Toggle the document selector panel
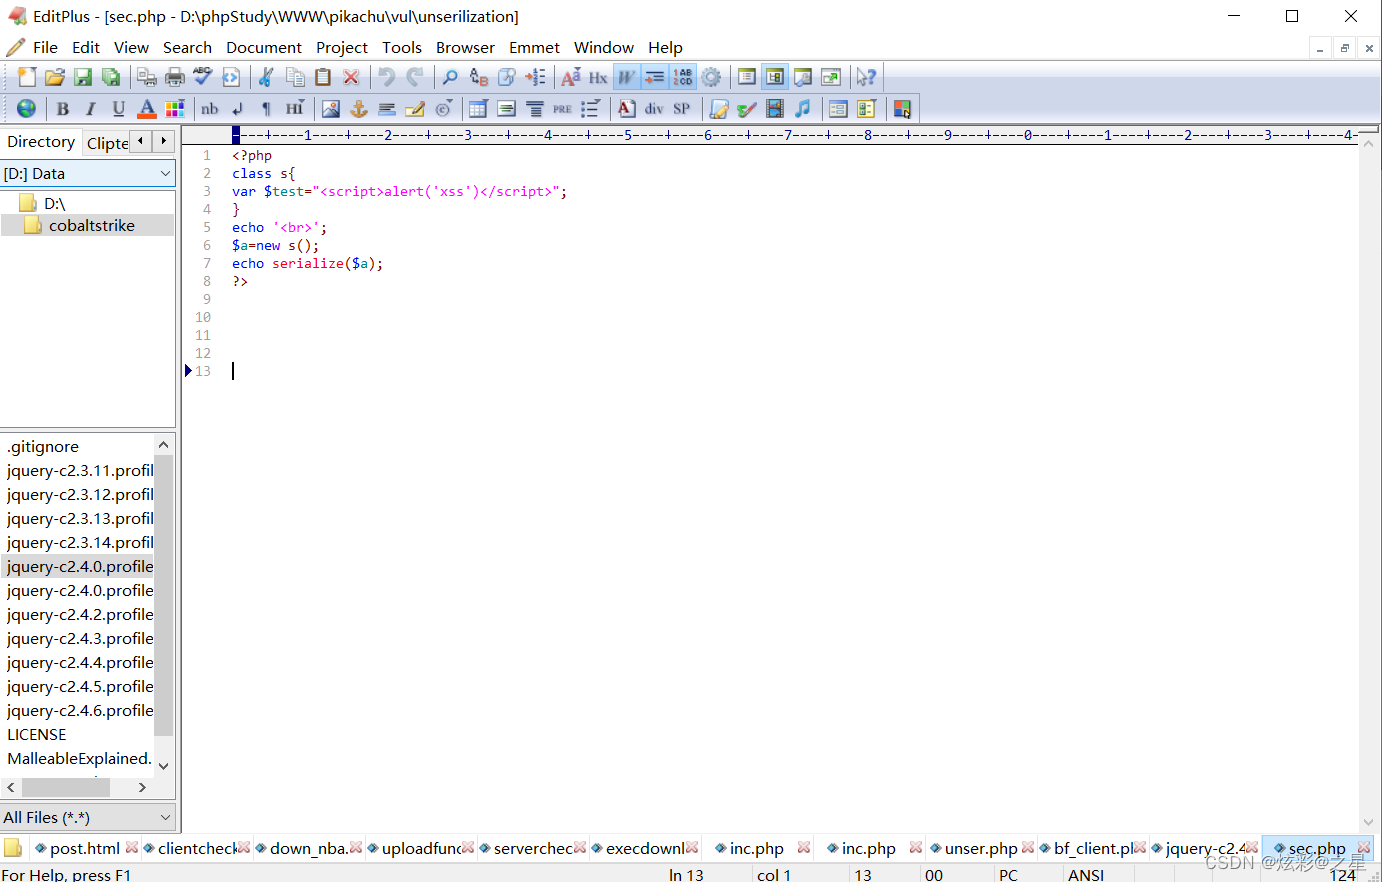 click(x=747, y=77)
